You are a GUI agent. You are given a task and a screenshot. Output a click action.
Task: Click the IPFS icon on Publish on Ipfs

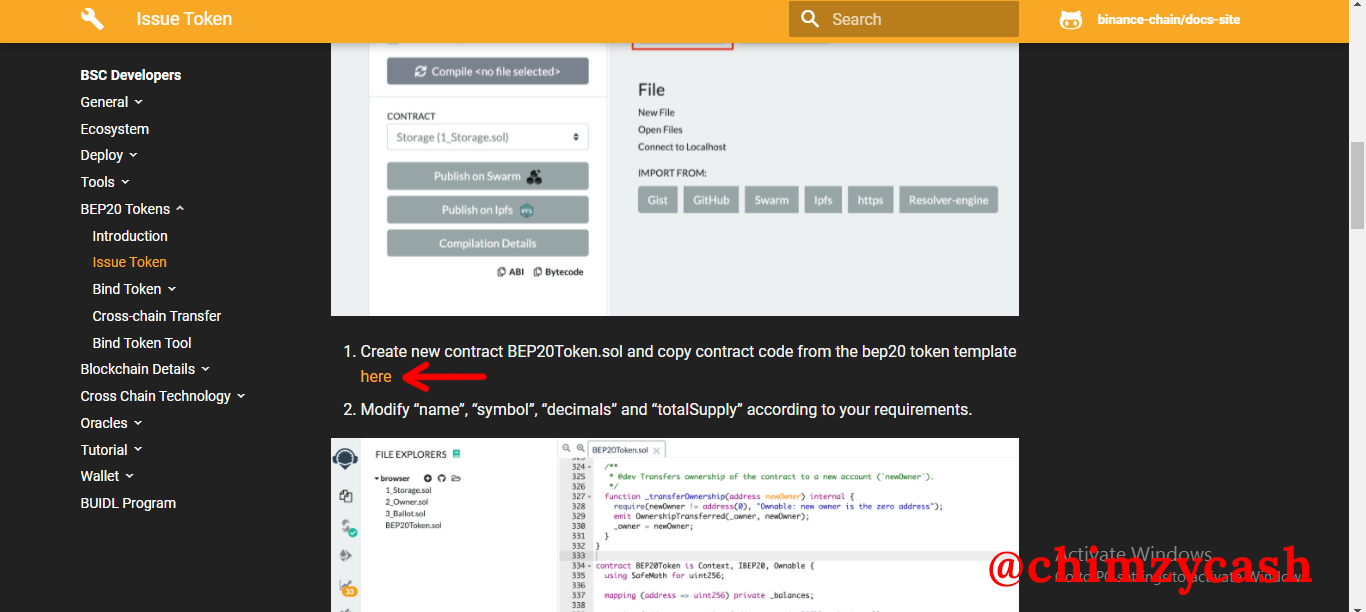tap(527, 210)
